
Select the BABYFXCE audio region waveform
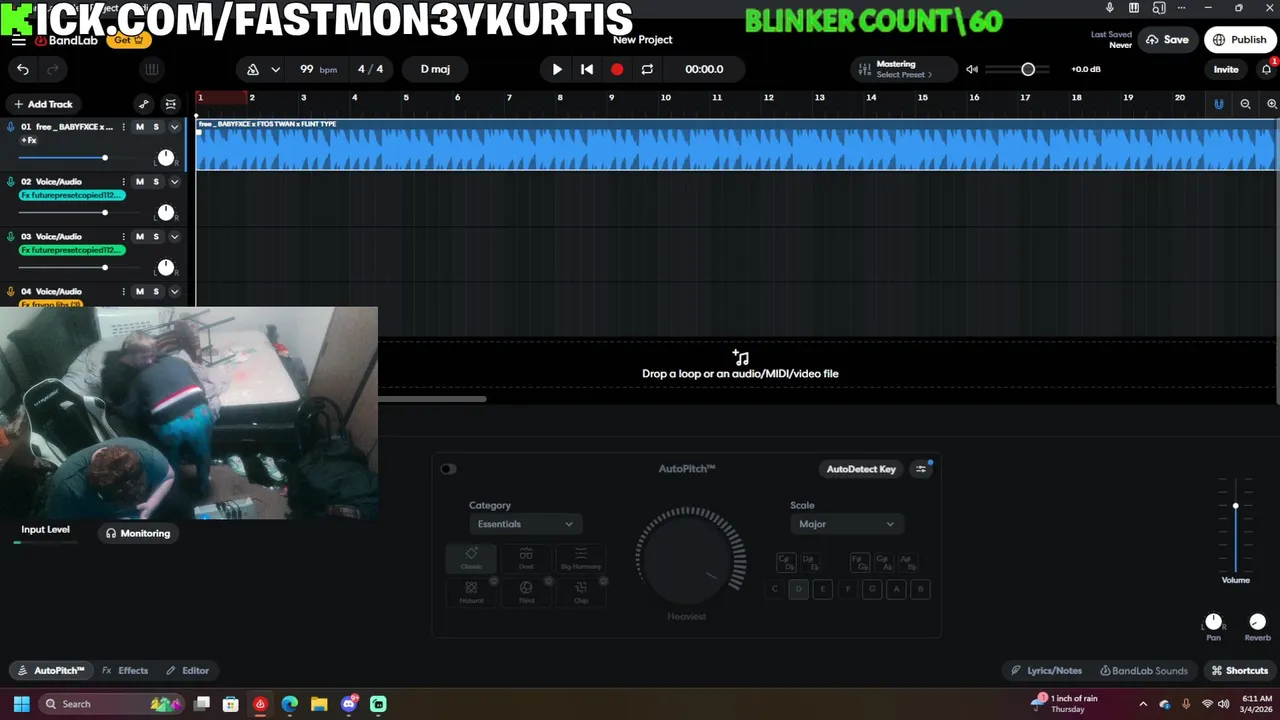pyautogui.click(x=736, y=145)
